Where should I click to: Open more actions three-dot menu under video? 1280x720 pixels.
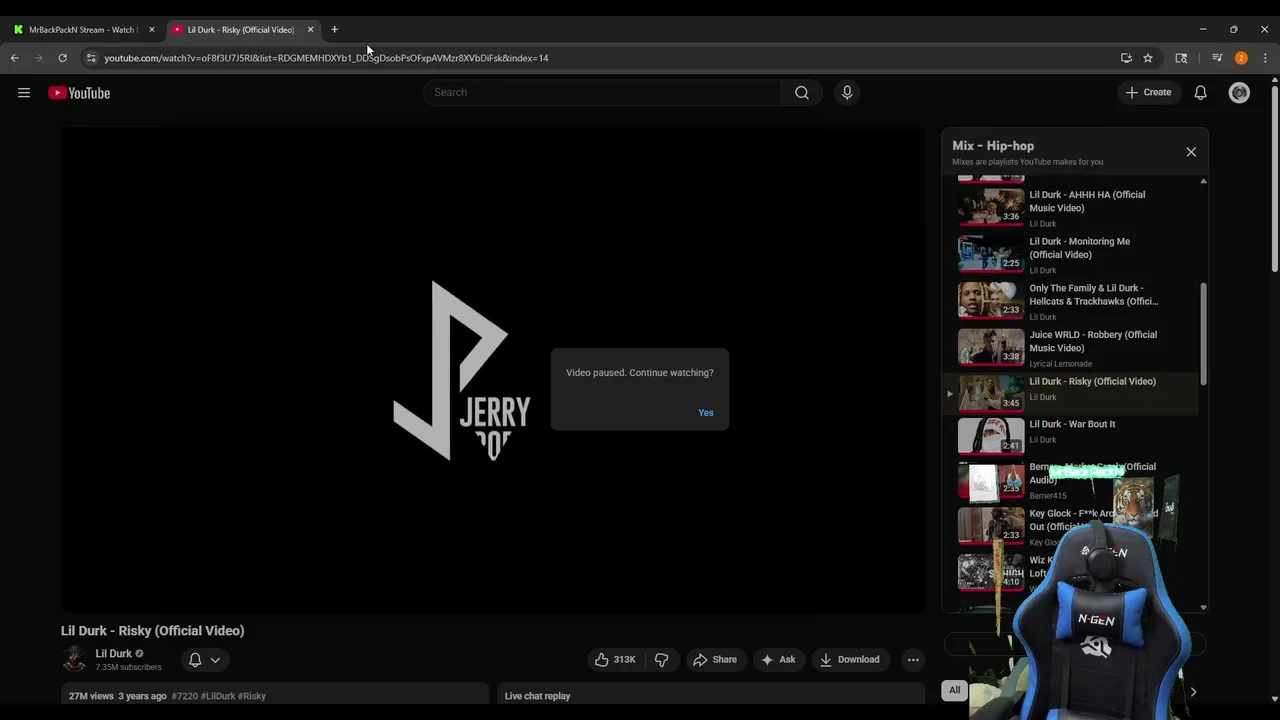click(x=913, y=660)
